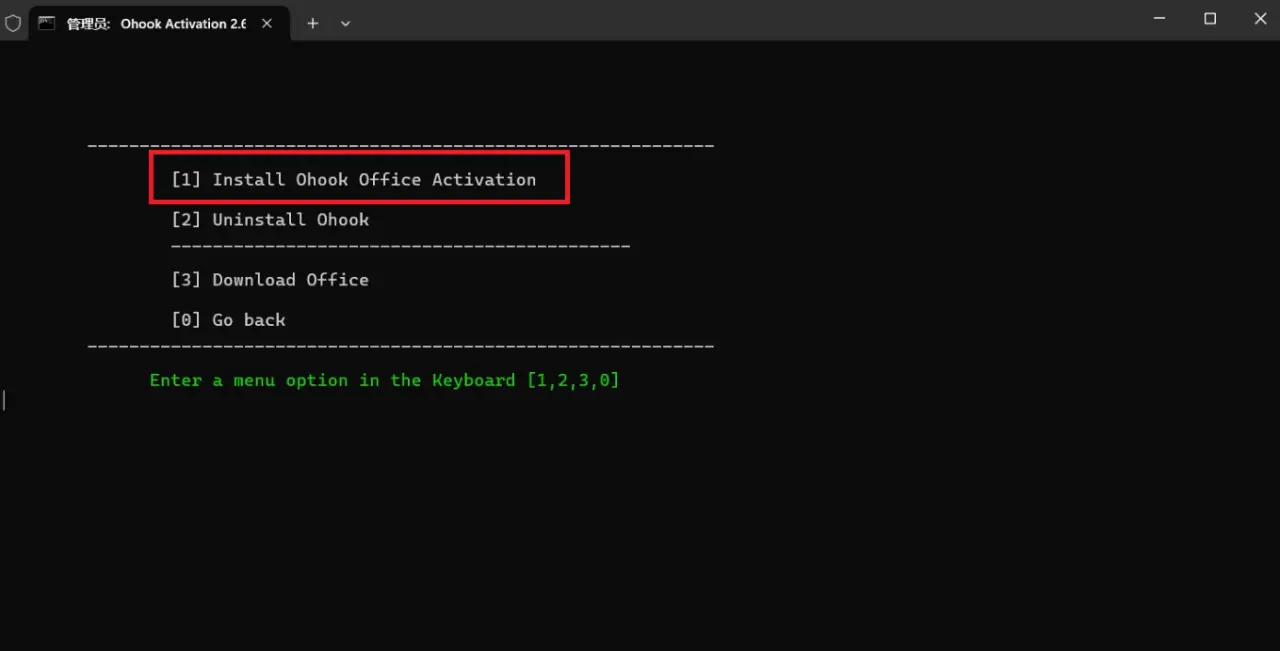Close the terminal window

(1260, 19)
